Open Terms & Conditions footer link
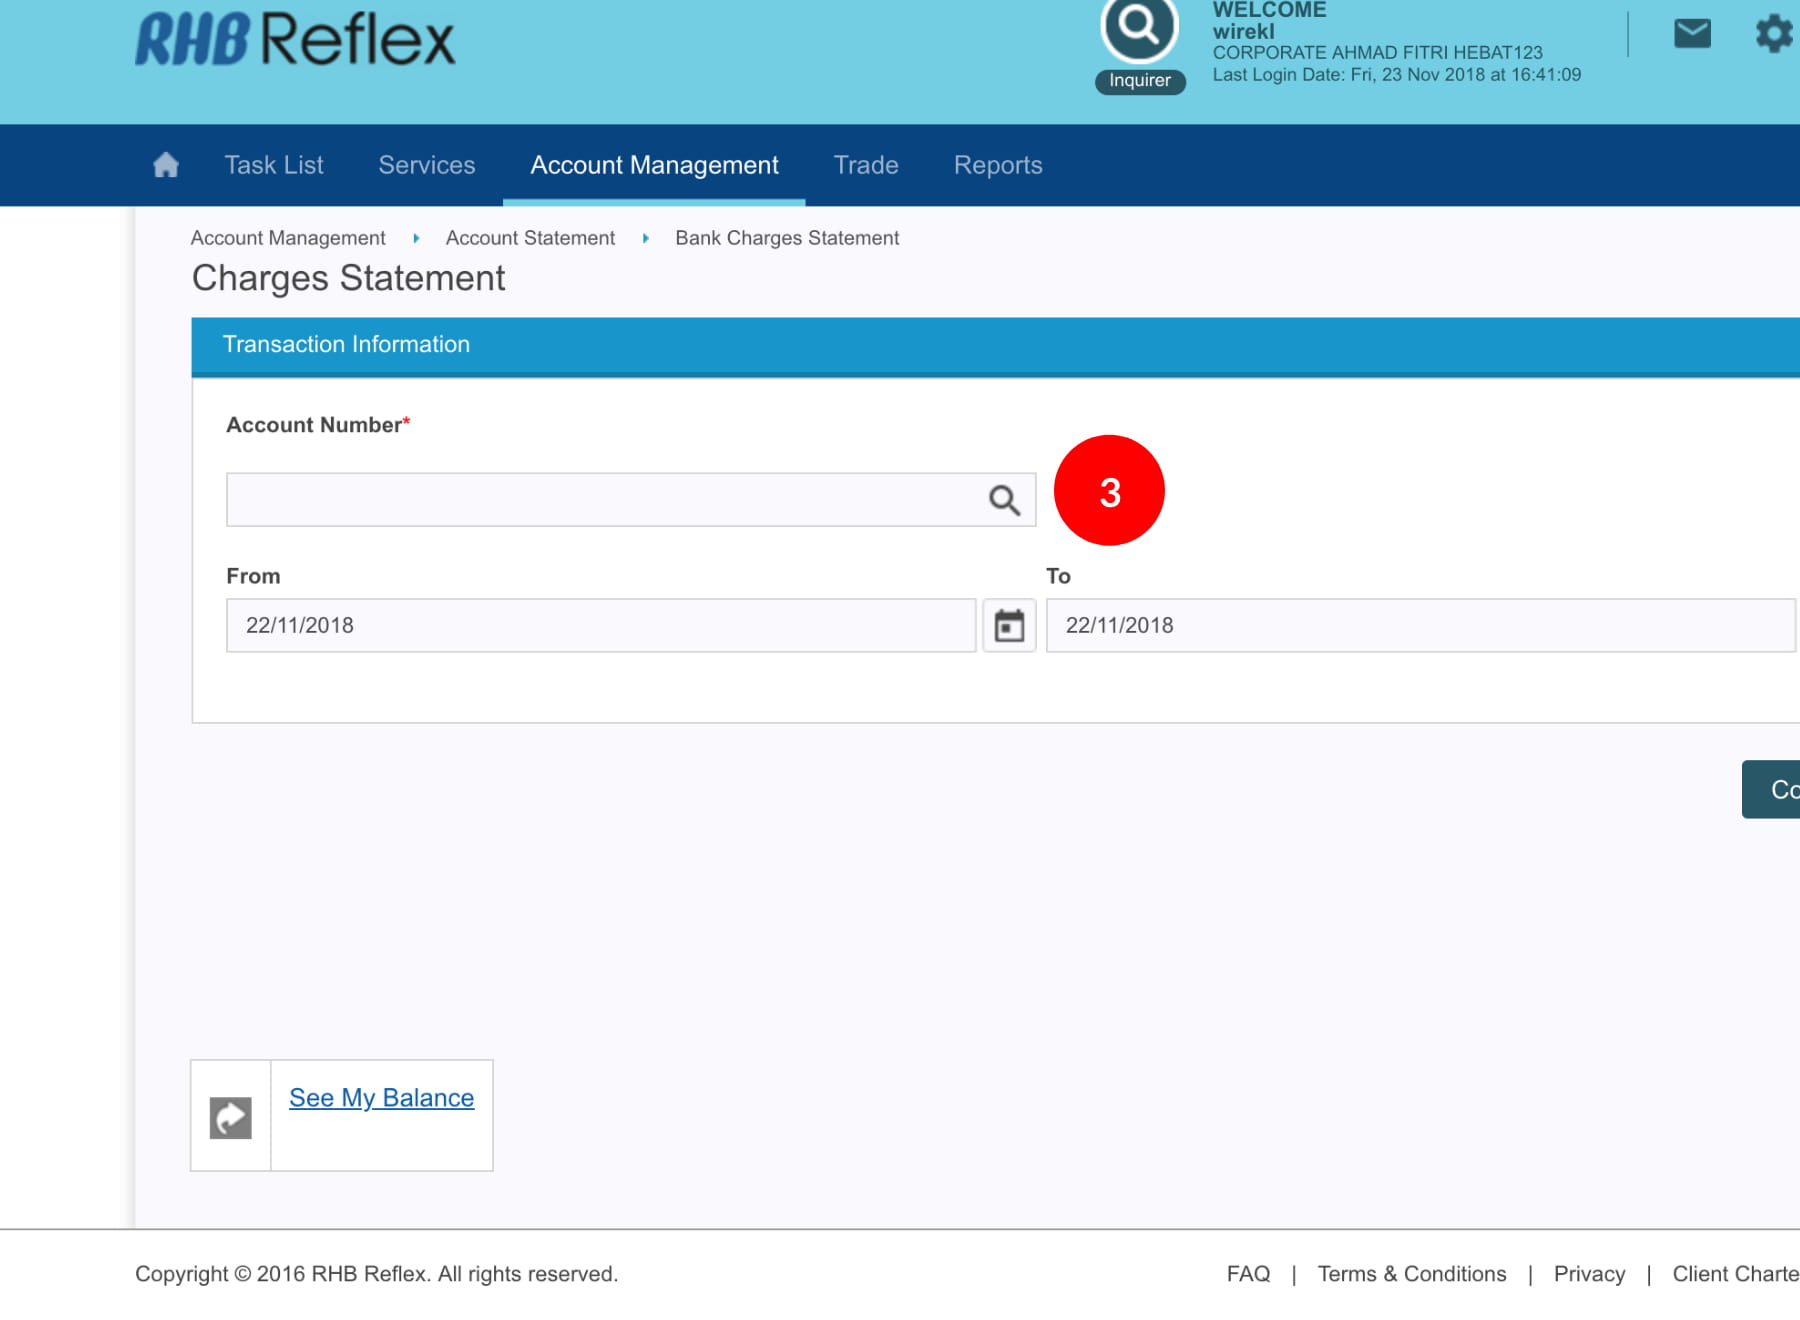 [x=1411, y=1274]
